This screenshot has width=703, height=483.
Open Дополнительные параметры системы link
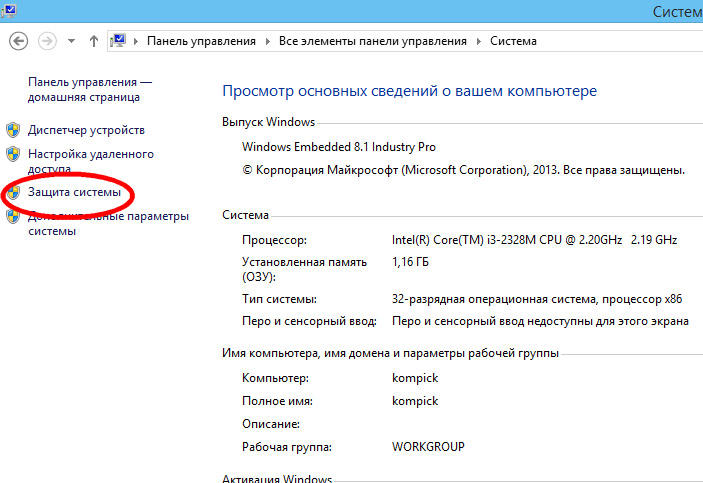108,223
